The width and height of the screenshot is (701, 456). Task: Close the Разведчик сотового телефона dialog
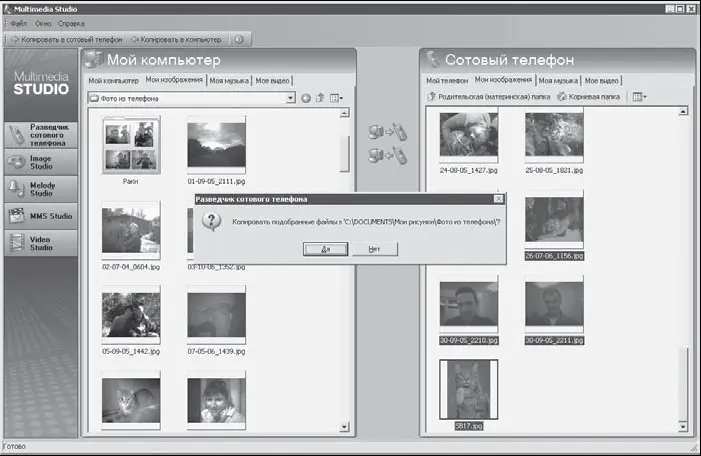pos(498,199)
